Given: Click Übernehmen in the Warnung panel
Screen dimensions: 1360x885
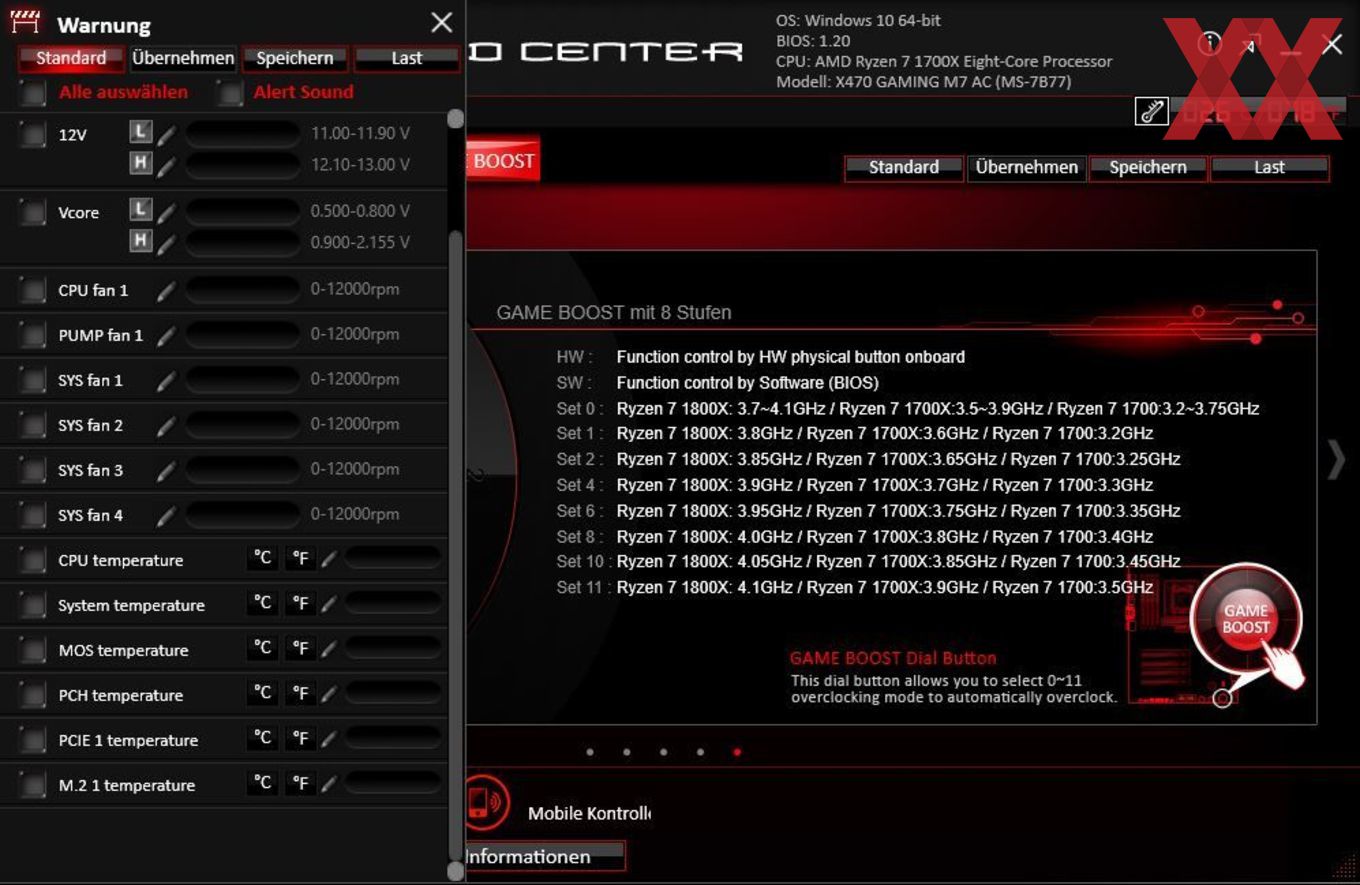Looking at the screenshot, I should [x=183, y=58].
